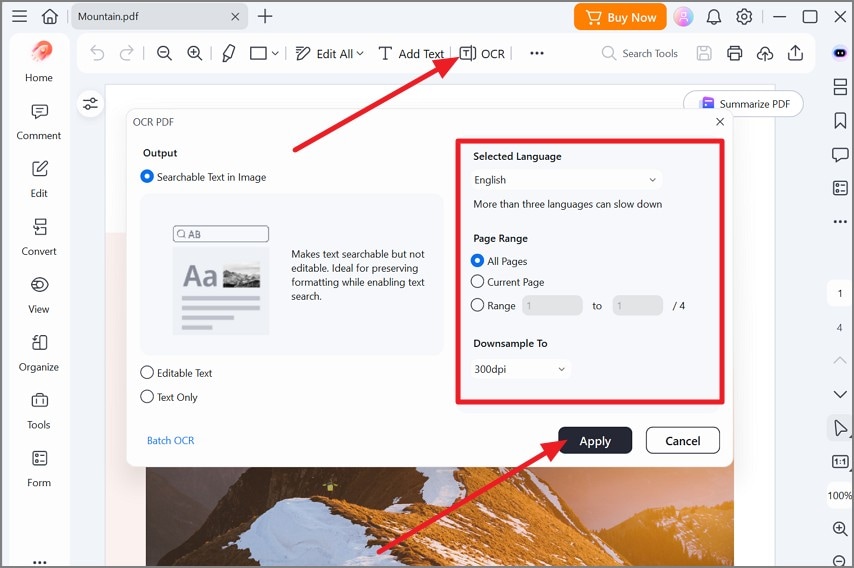Click the Cancel button

(682, 441)
